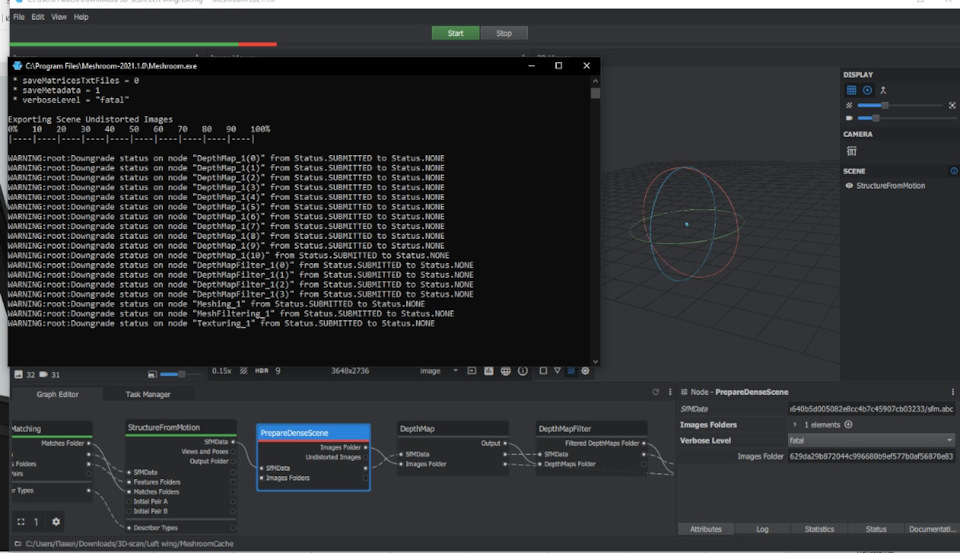Switch to the Task Manager tab

click(148, 394)
